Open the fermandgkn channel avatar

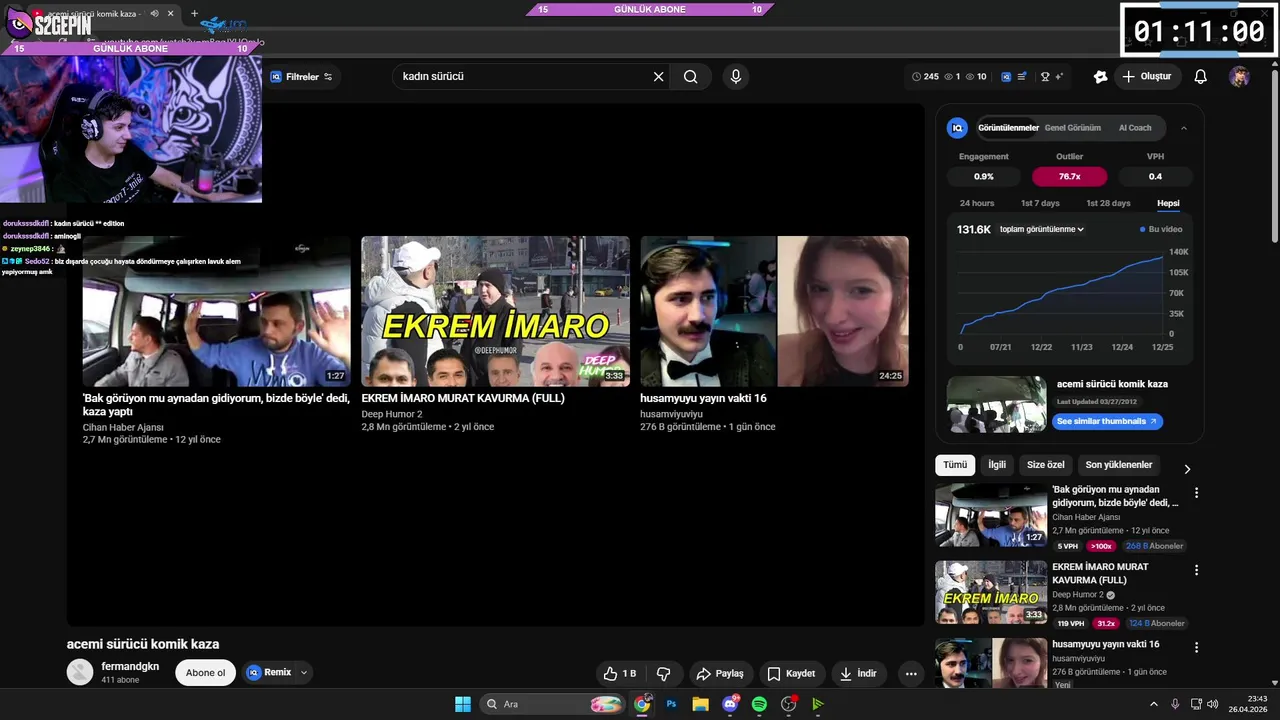(80, 672)
